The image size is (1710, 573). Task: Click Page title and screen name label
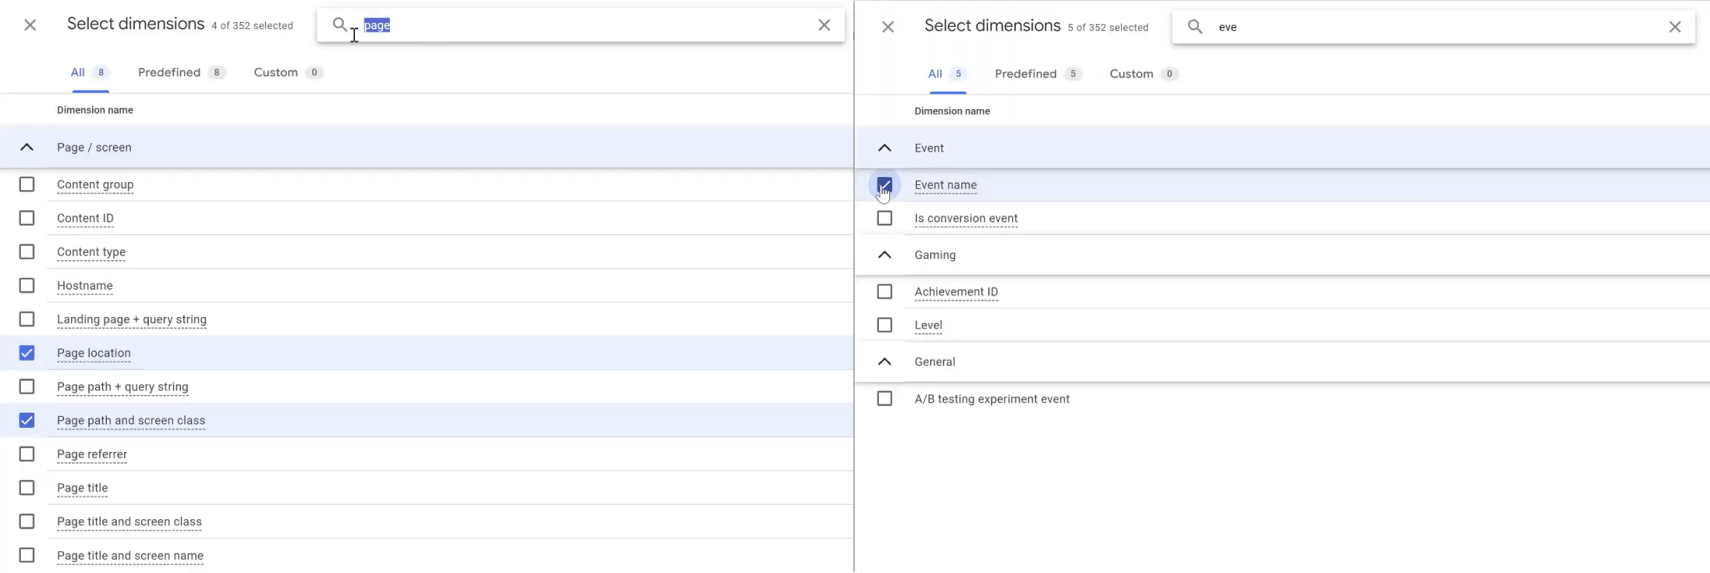130,556
